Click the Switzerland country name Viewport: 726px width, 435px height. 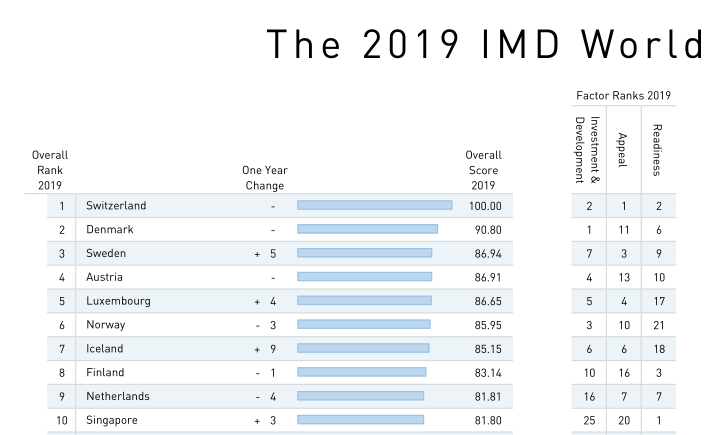coord(116,206)
